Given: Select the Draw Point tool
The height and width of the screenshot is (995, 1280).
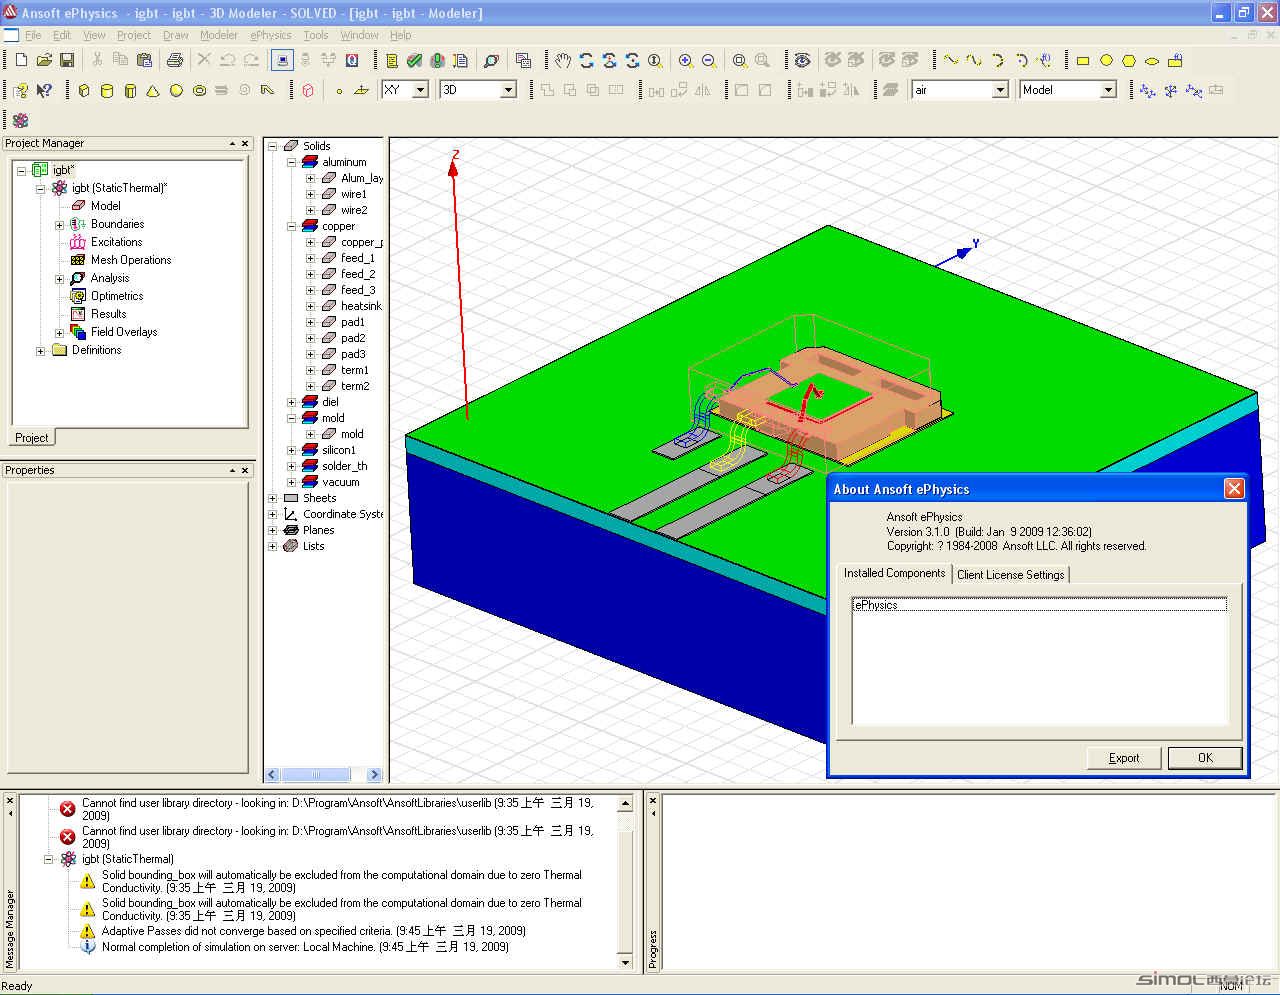Looking at the screenshot, I should pyautogui.click(x=339, y=90).
